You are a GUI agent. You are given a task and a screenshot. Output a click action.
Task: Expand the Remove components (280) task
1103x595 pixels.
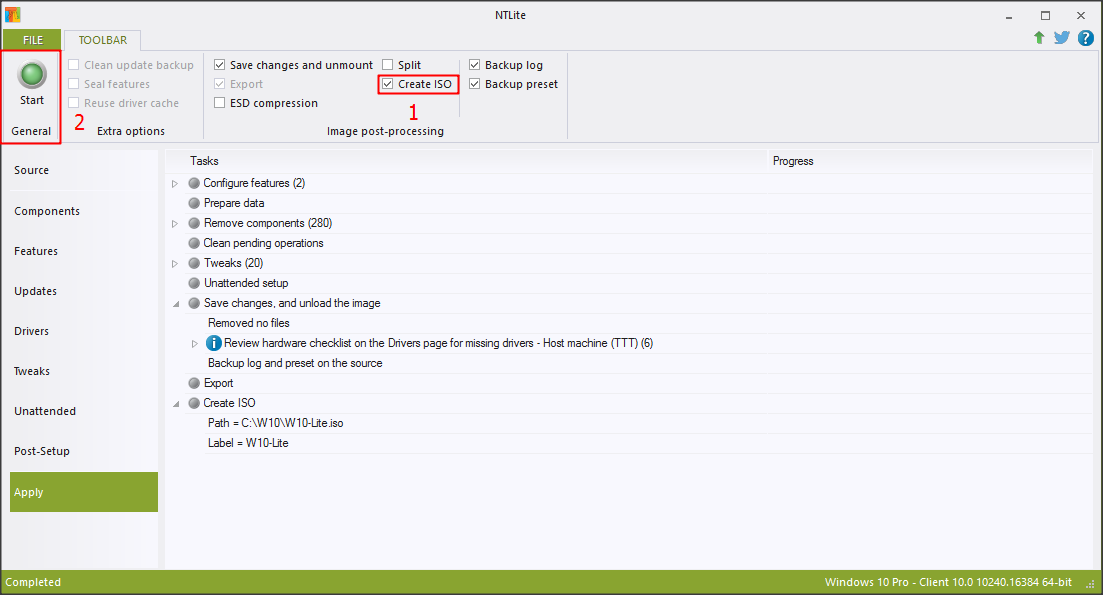175,223
